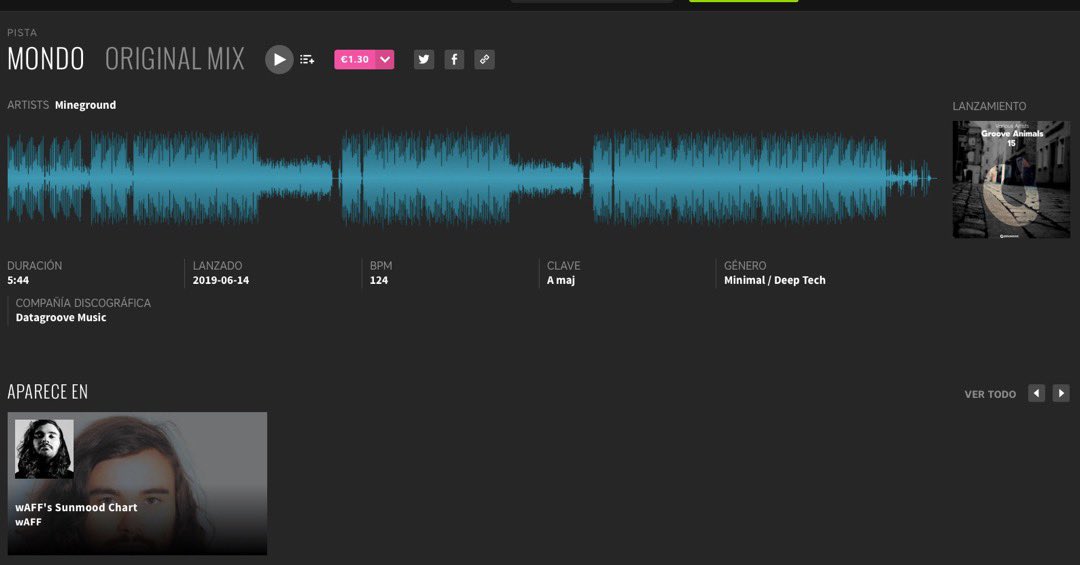This screenshot has height=565, width=1080.
Task: Select release date 2019-06-14
Action: (220, 280)
